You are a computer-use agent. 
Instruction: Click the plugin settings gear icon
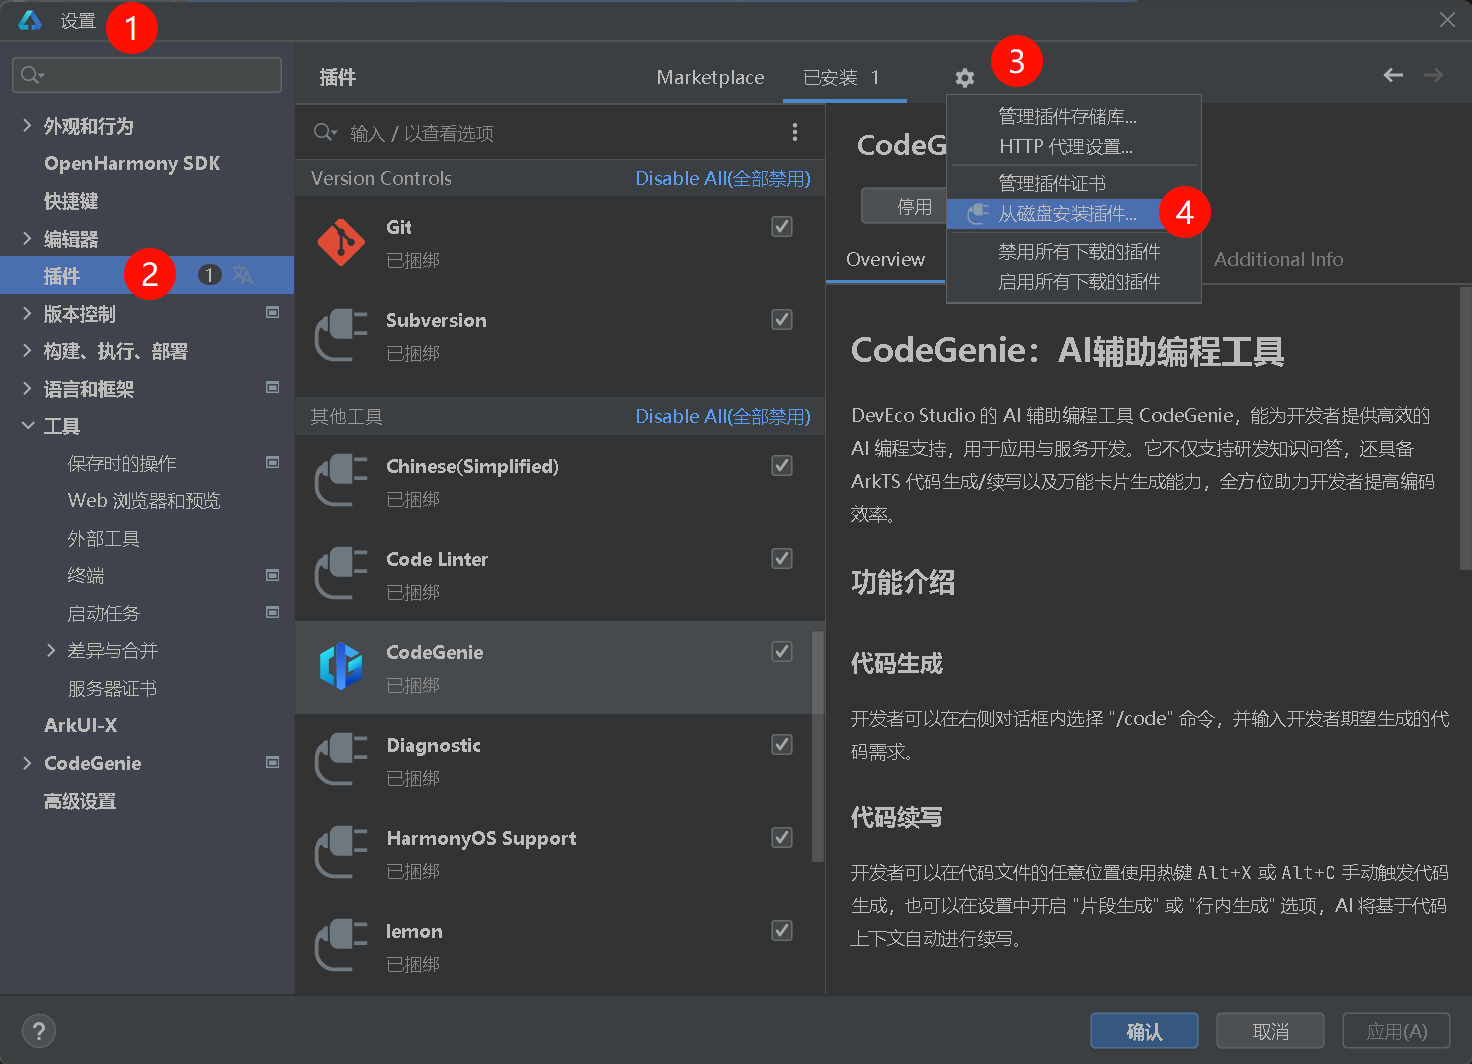[x=964, y=78]
